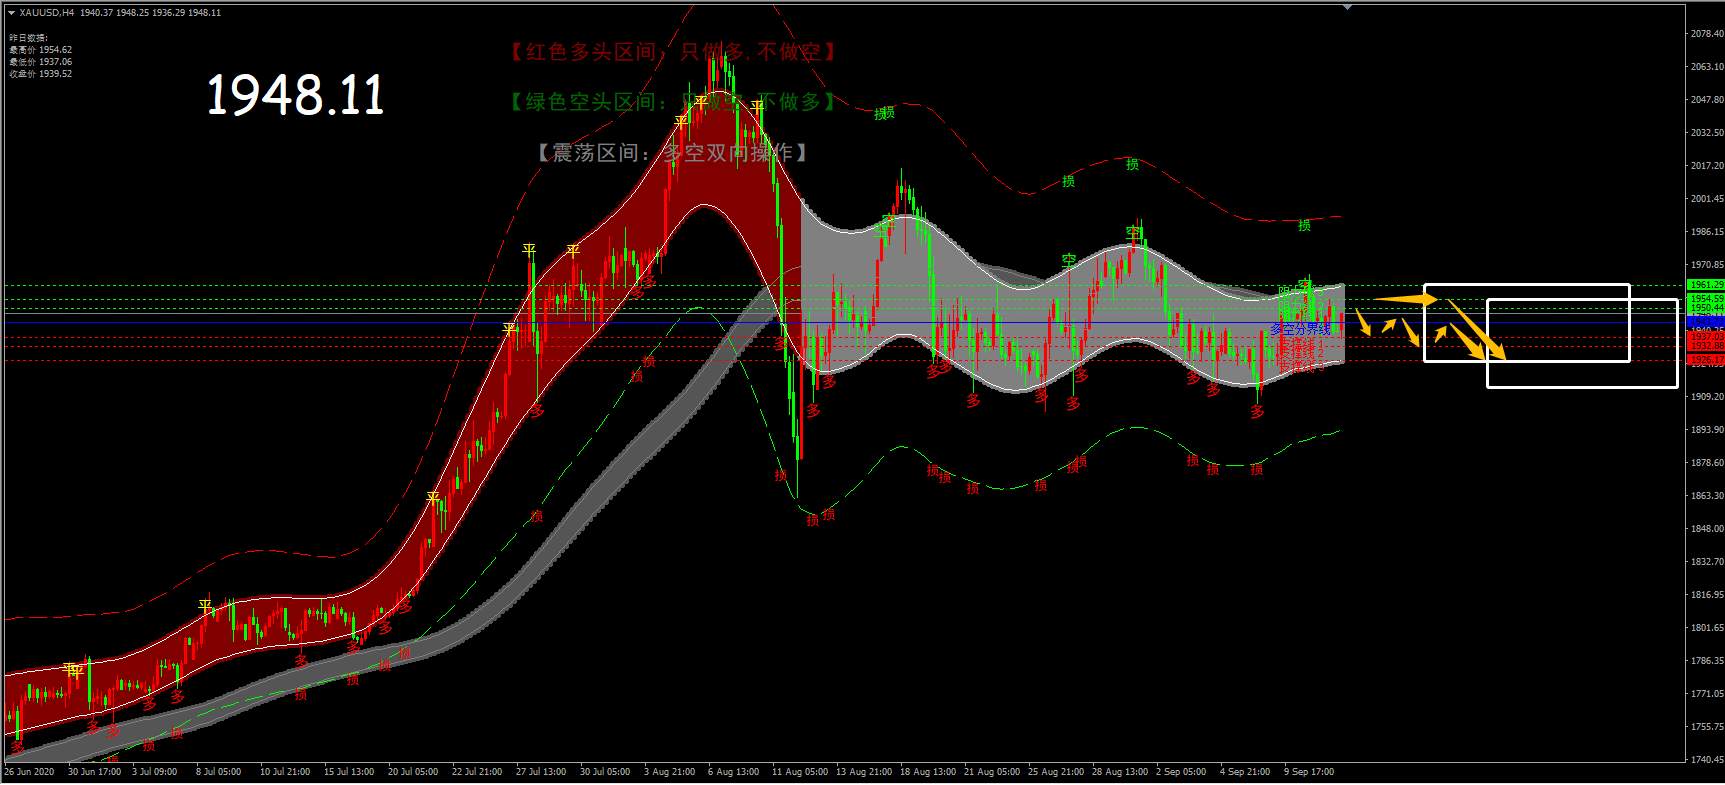Select the red 红色多头区间 instruction label
Viewport: 1725px width, 785px height.
pyautogui.click(x=672, y=52)
